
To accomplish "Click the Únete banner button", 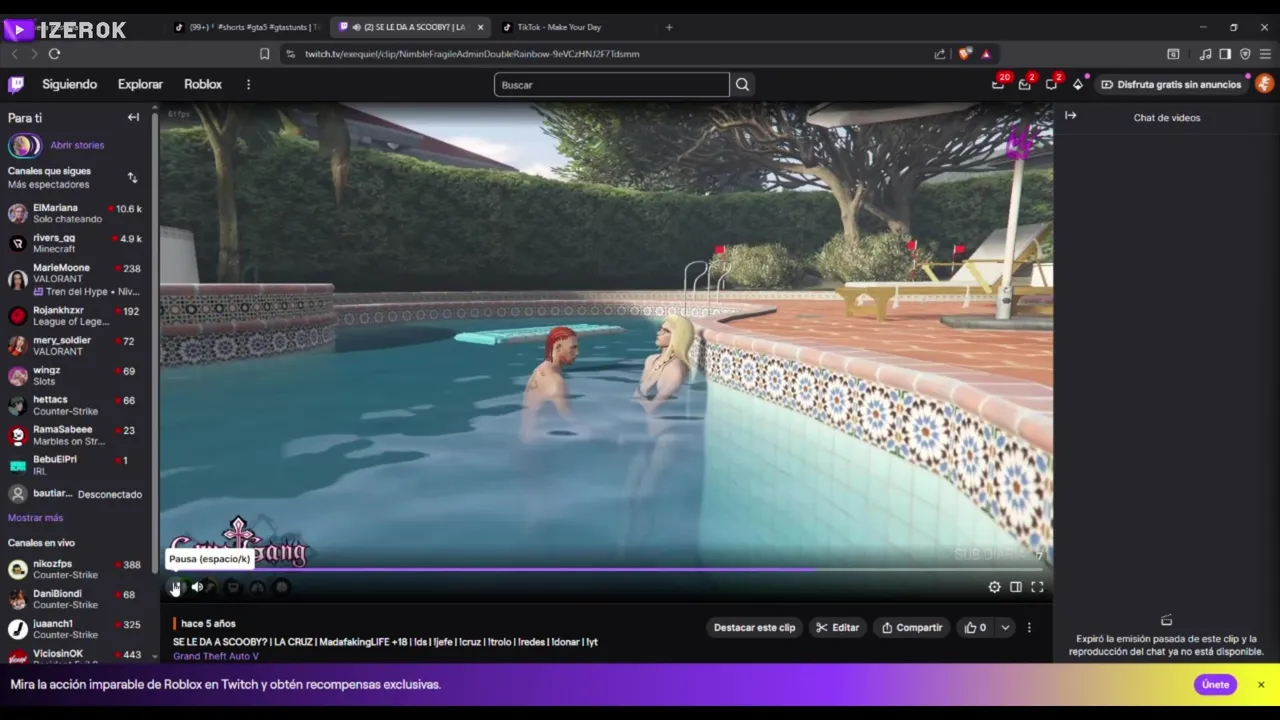I will [x=1215, y=685].
